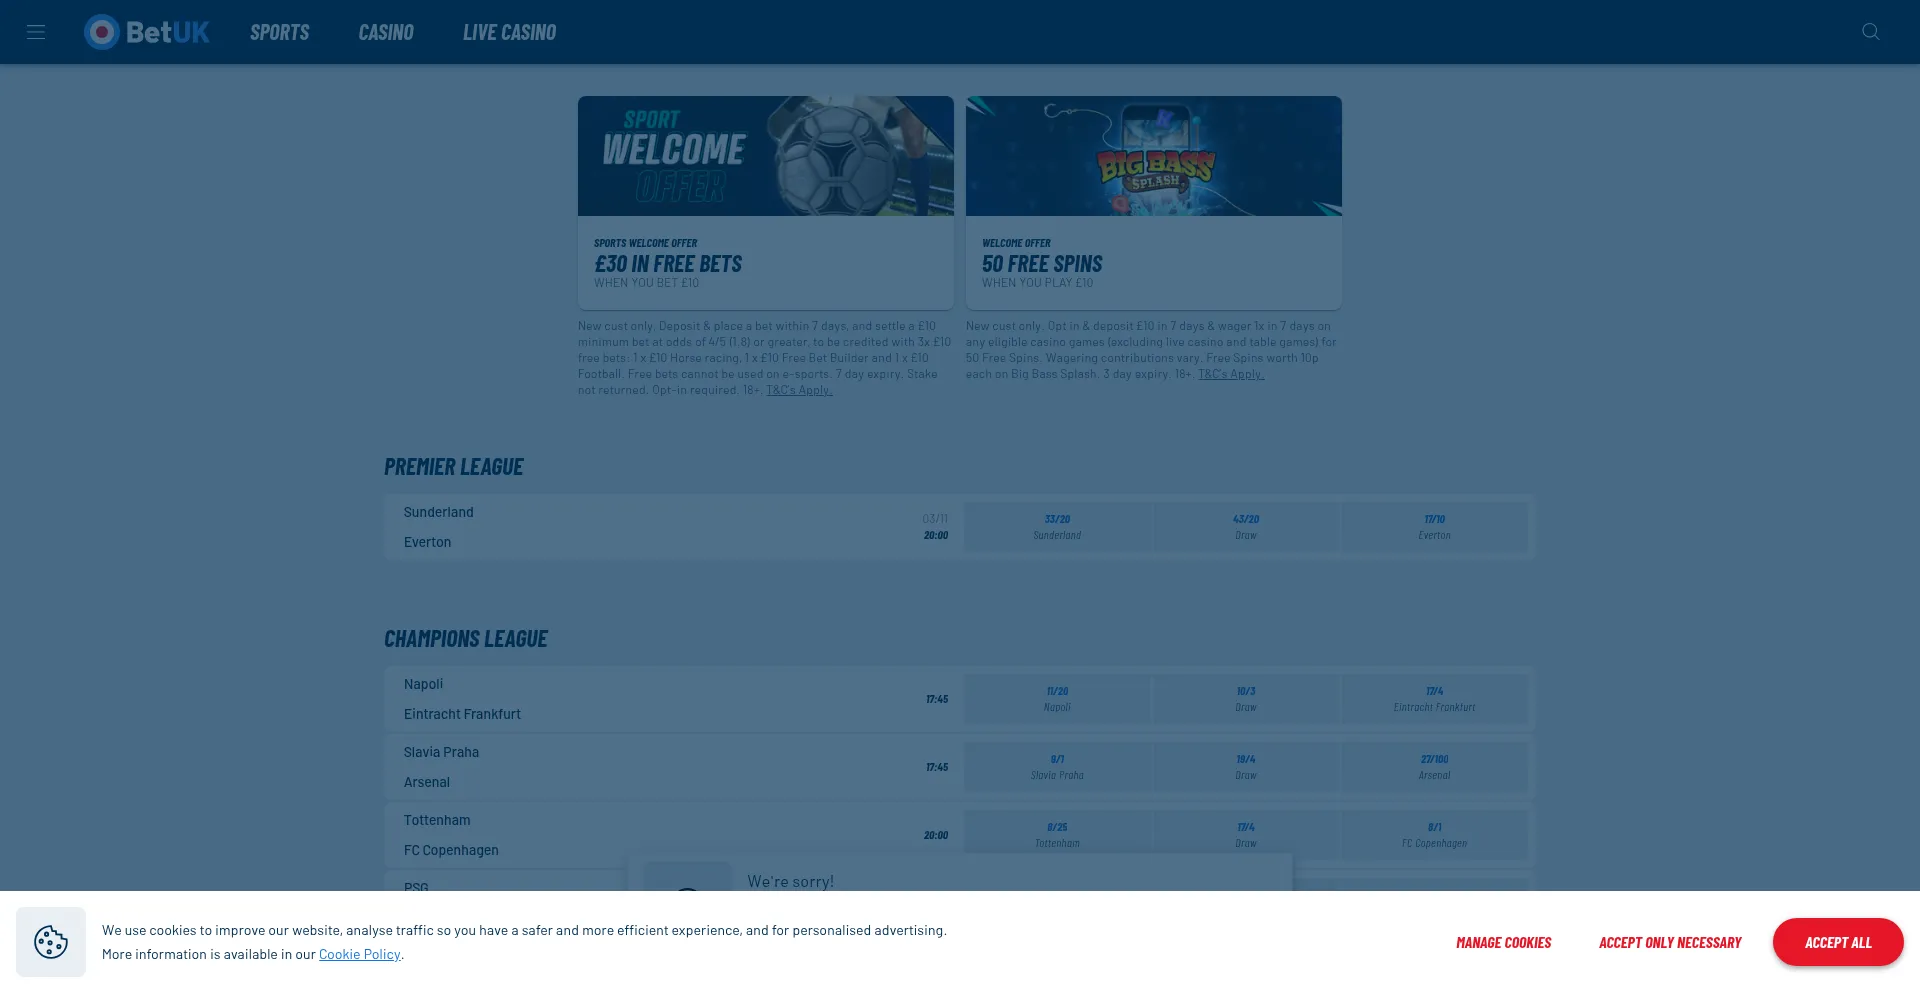
Task: Open the Sports tab
Action: [279, 32]
